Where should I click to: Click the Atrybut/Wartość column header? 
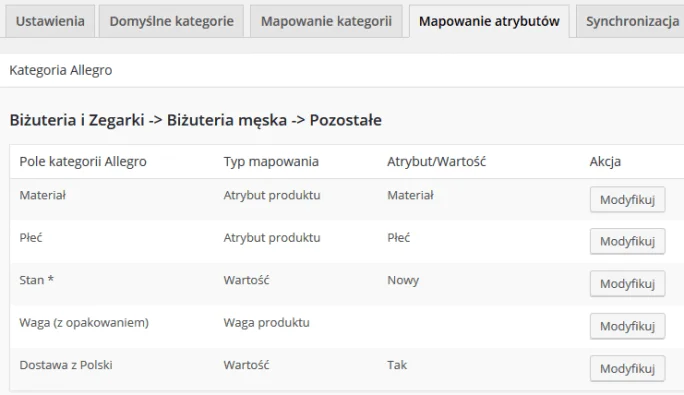coord(436,161)
